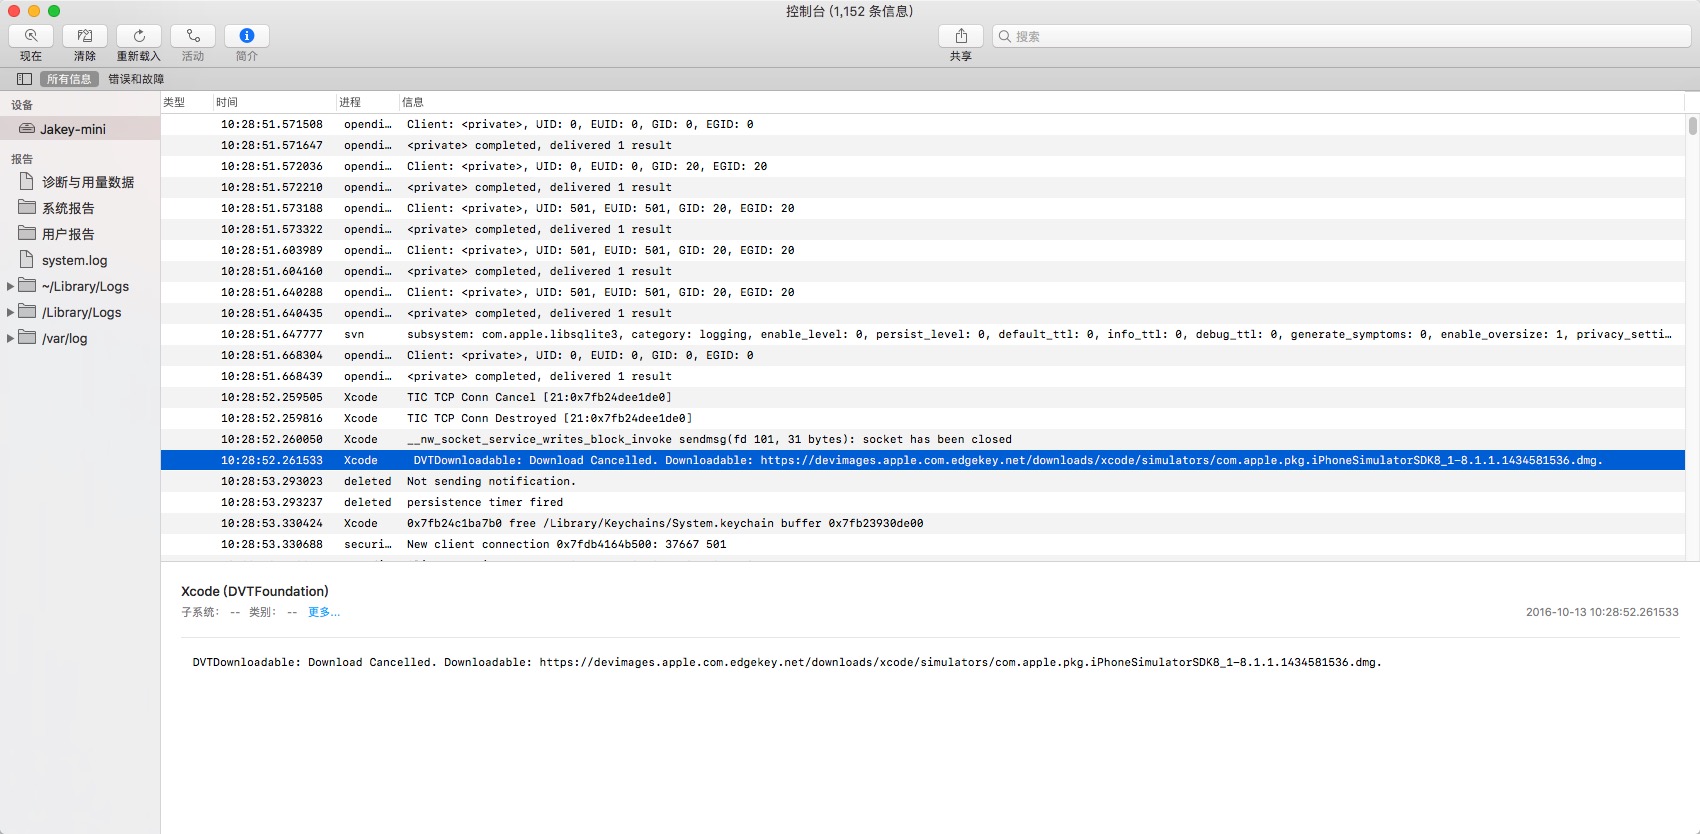Select row at 10:28:51.571647

tap(922, 145)
